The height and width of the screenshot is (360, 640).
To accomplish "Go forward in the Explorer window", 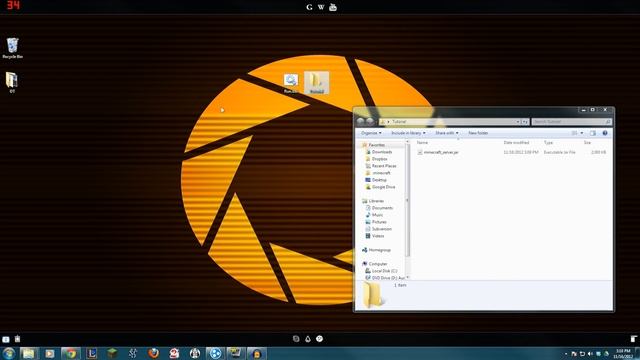I will [370, 121].
